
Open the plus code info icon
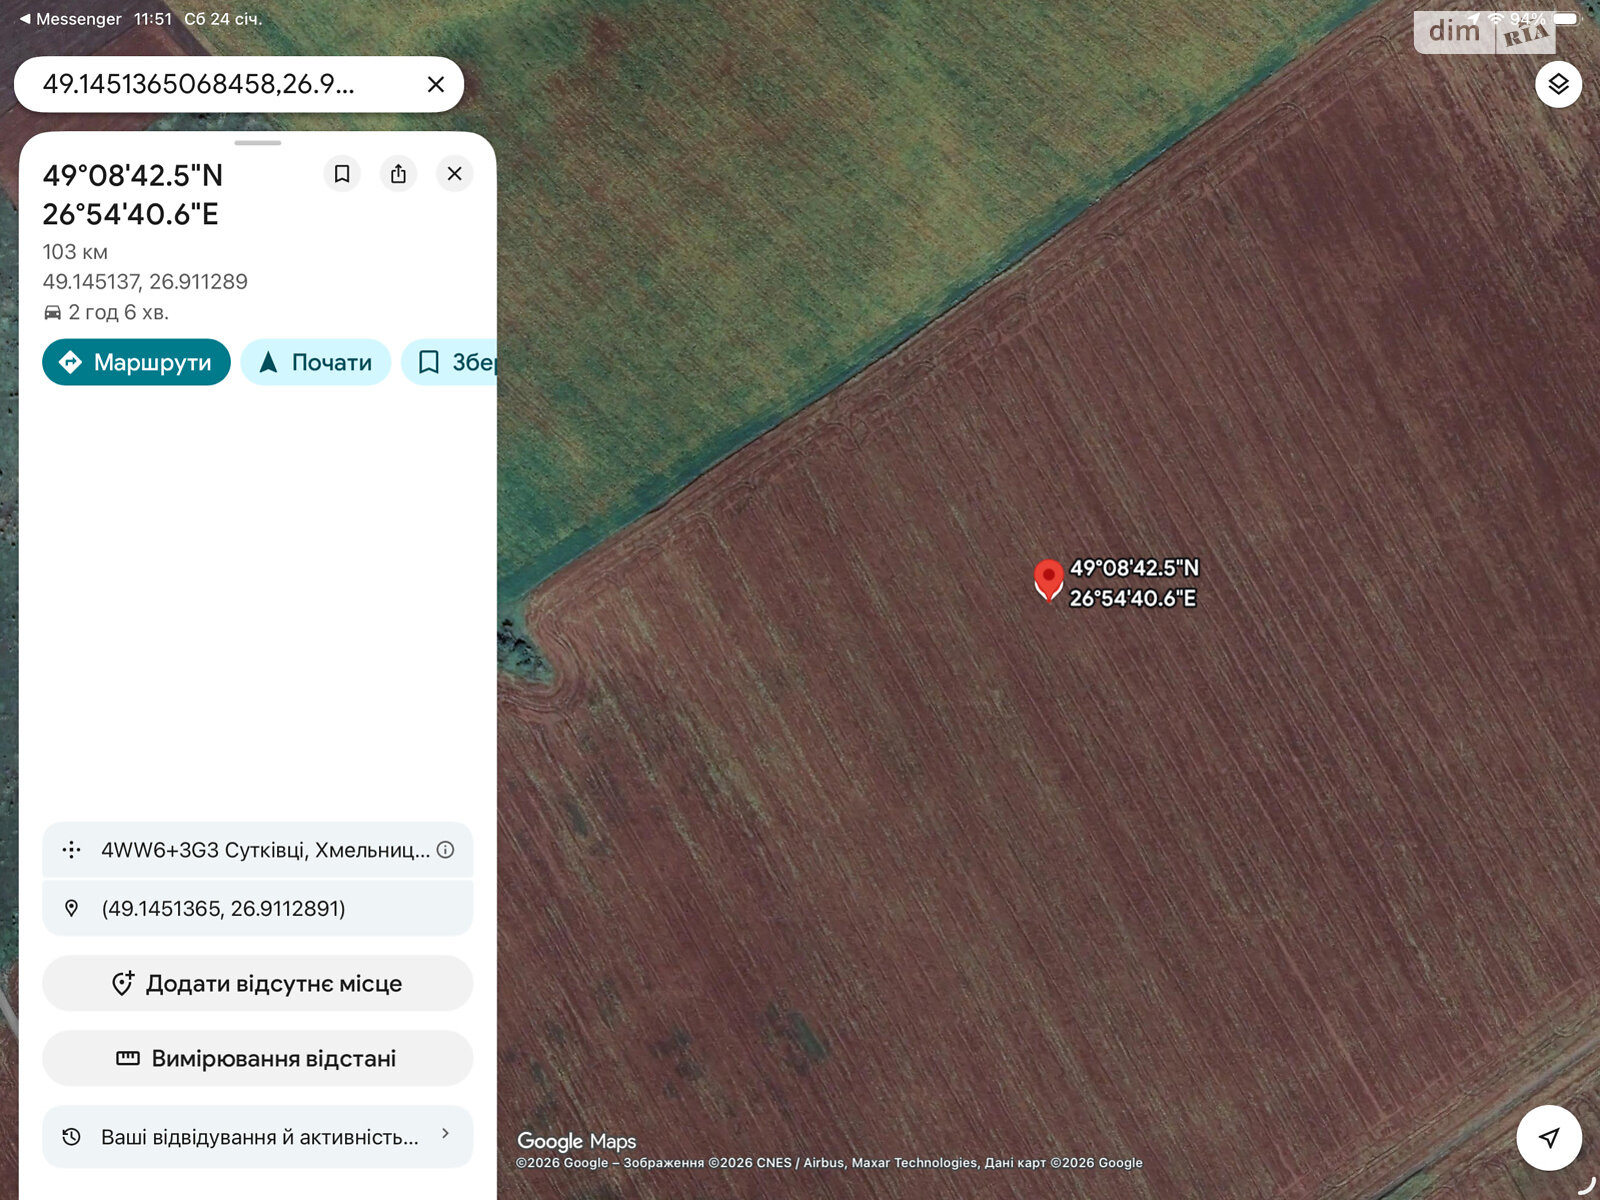coord(446,850)
